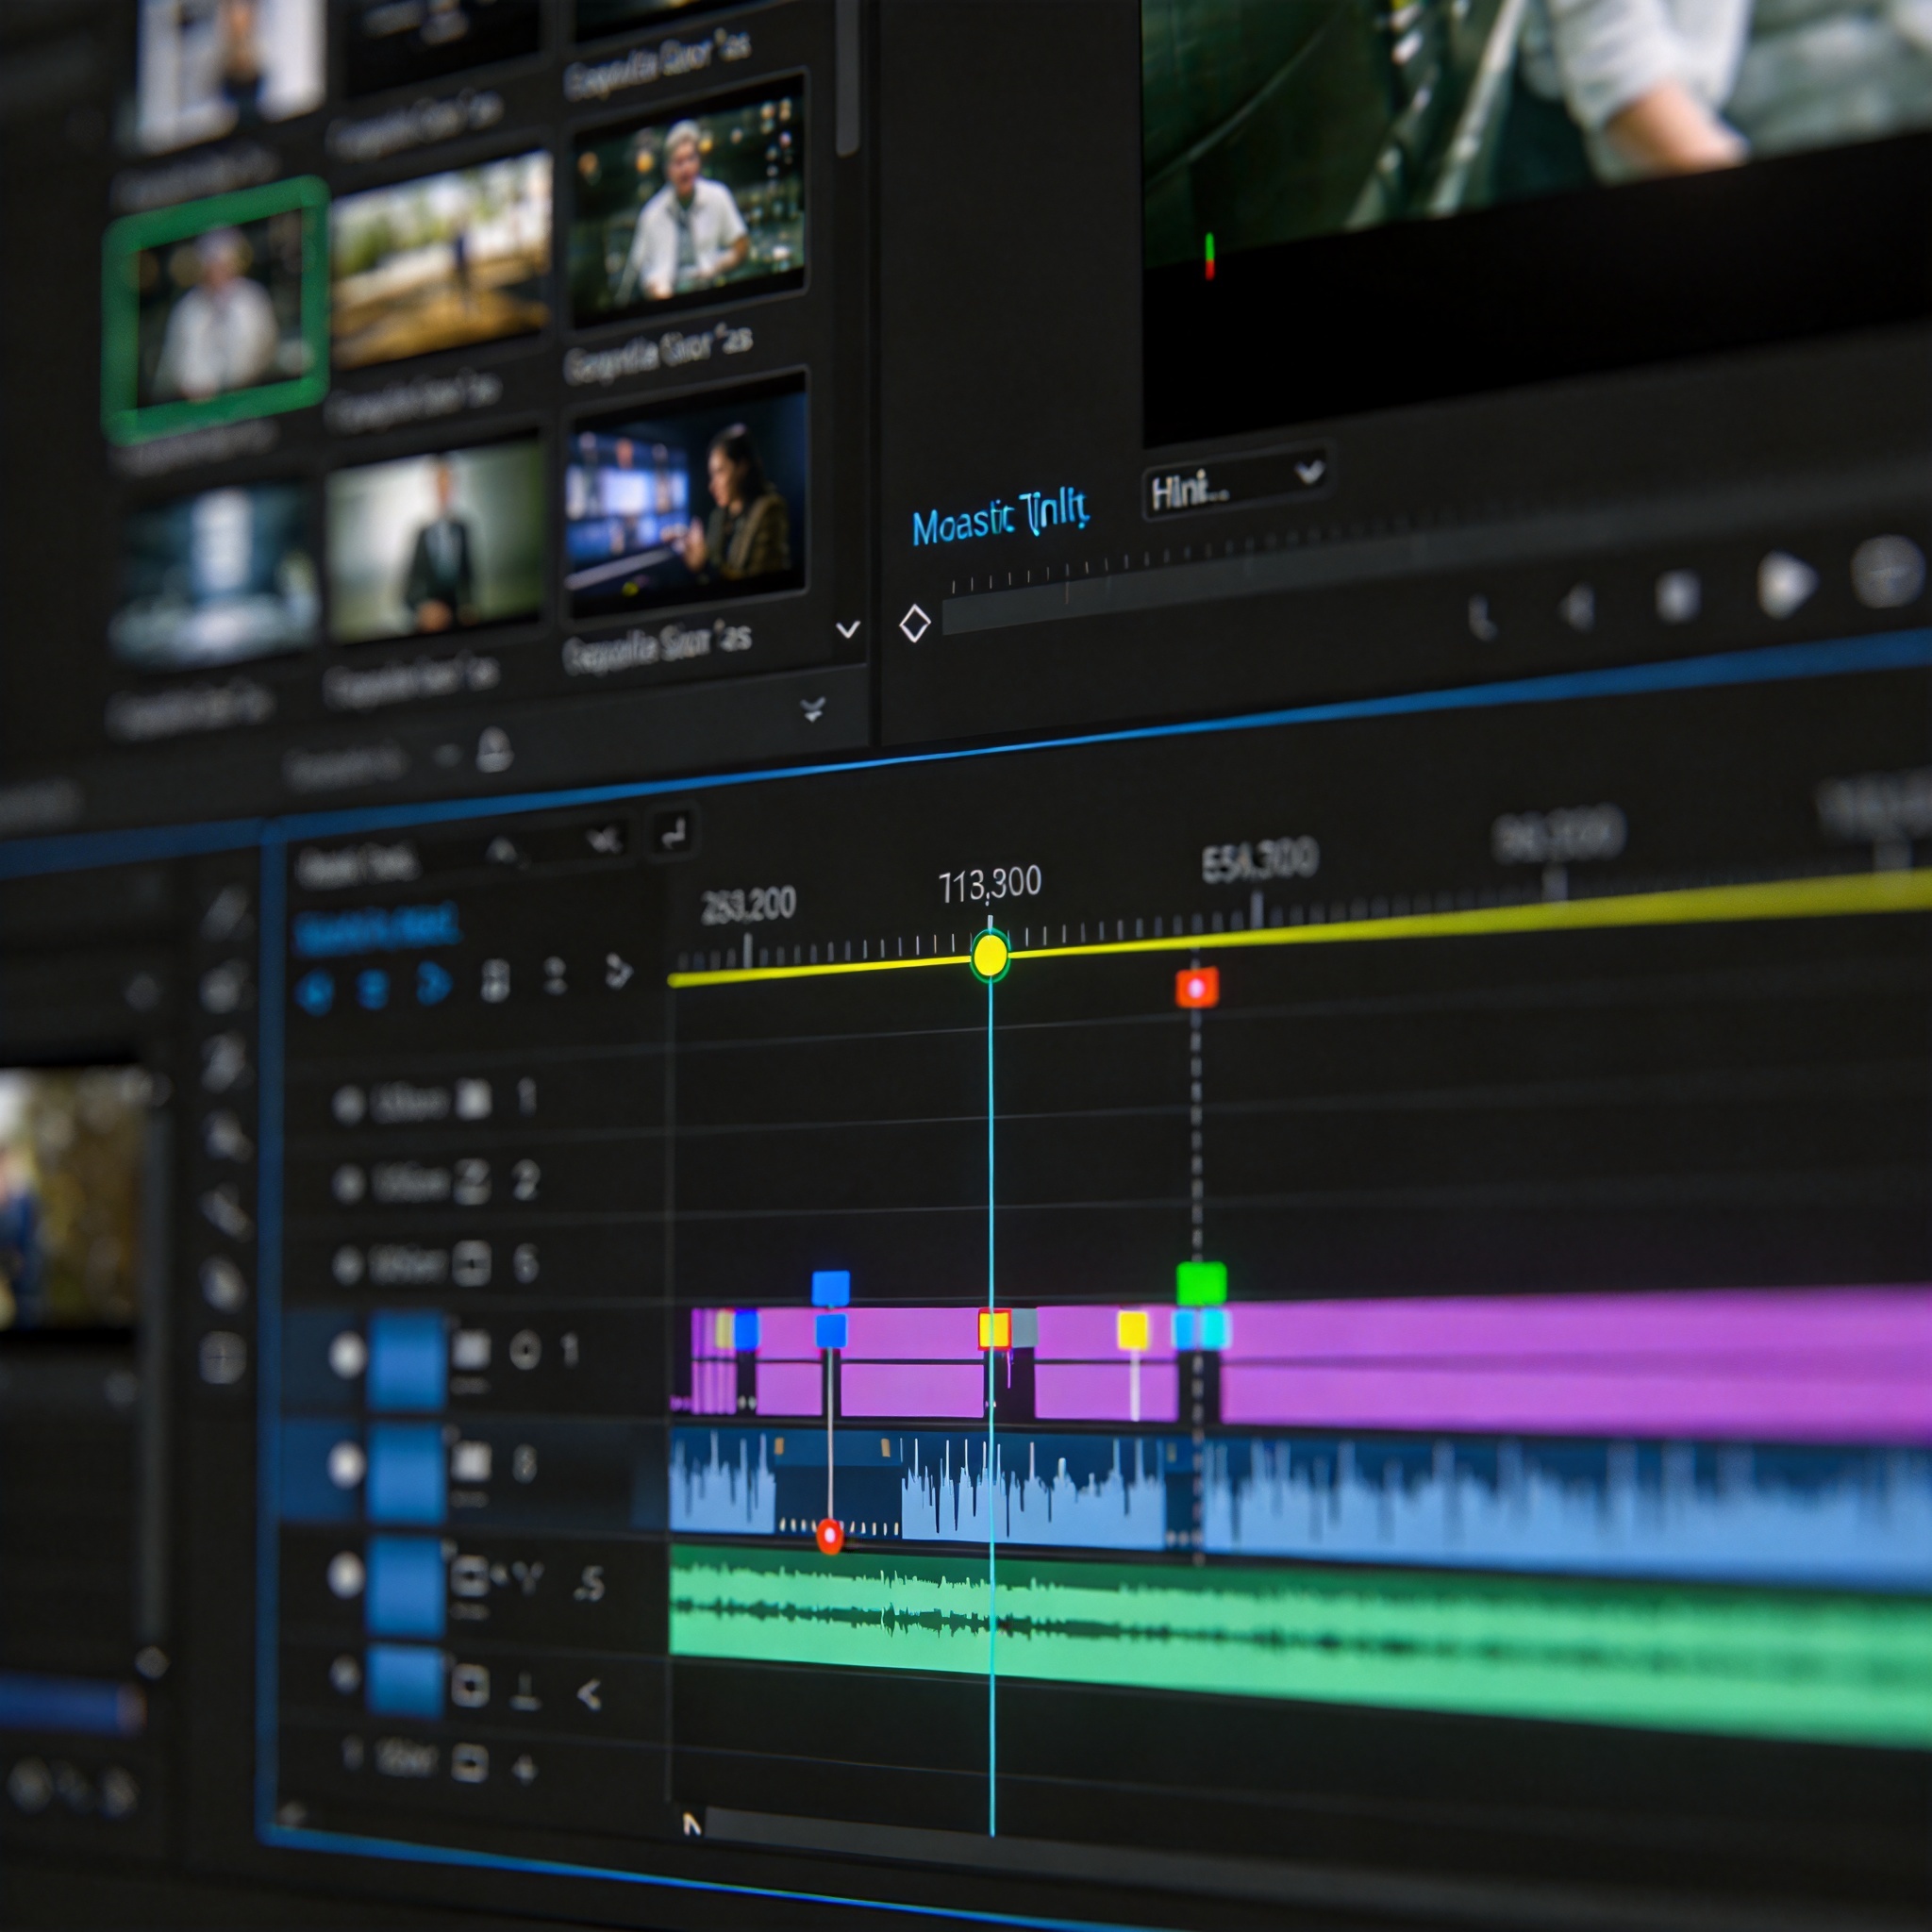Click the down chevron at the media bin's bottom right
1932x1932 pixels.
tap(848, 629)
